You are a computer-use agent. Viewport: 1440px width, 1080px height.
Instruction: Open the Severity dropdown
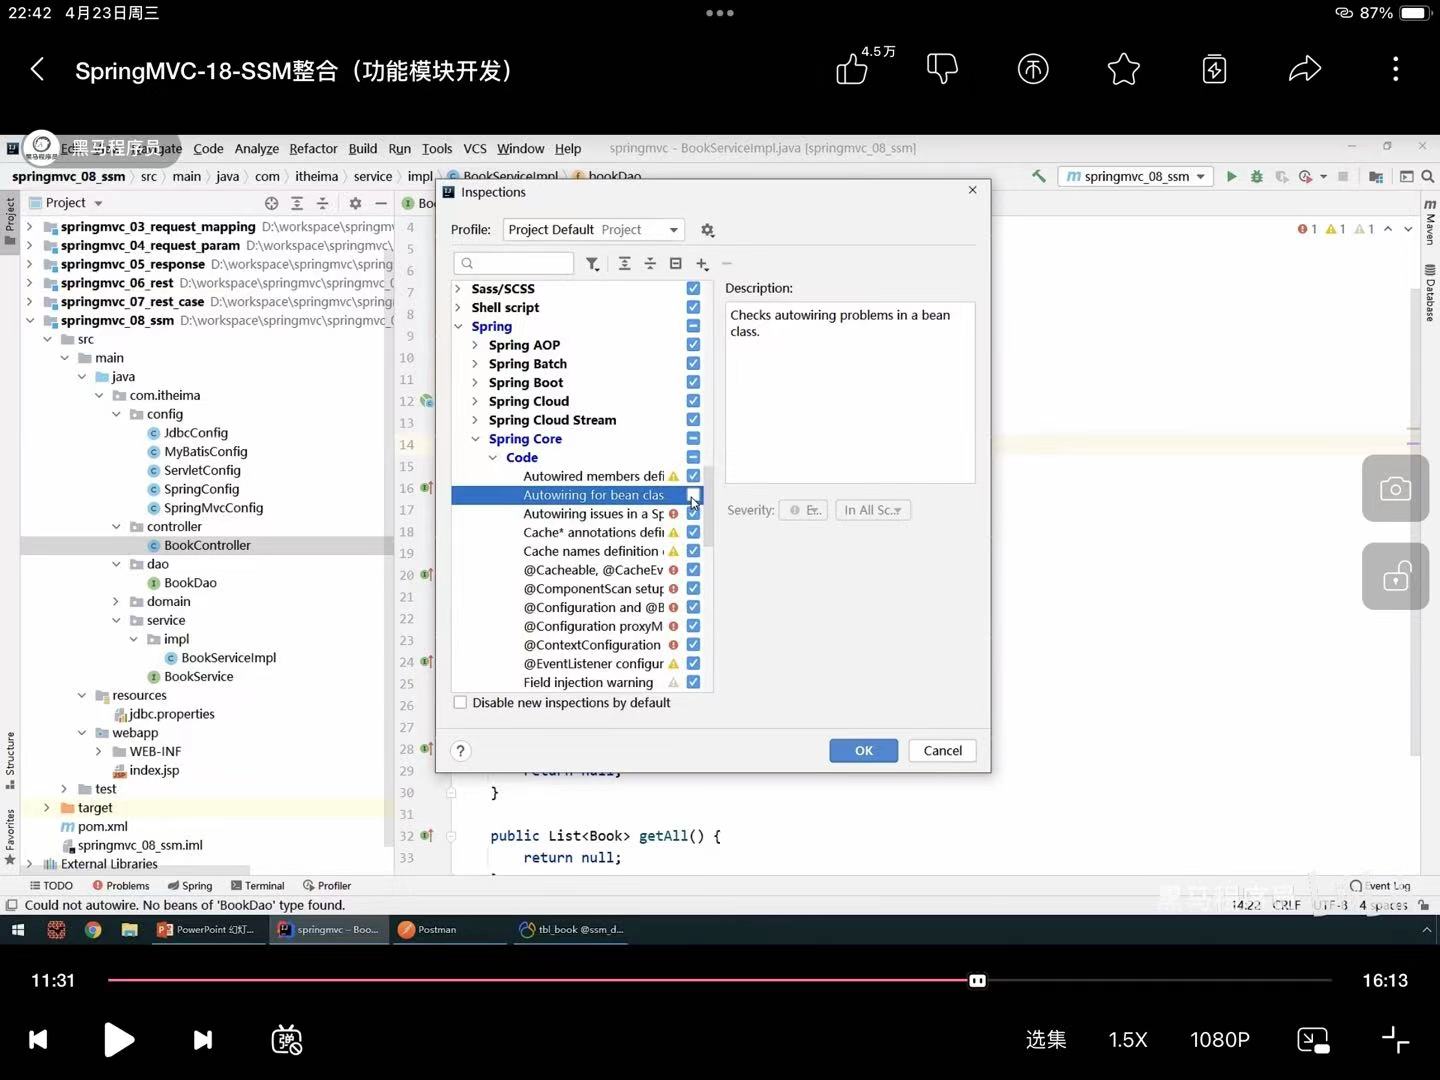[803, 510]
